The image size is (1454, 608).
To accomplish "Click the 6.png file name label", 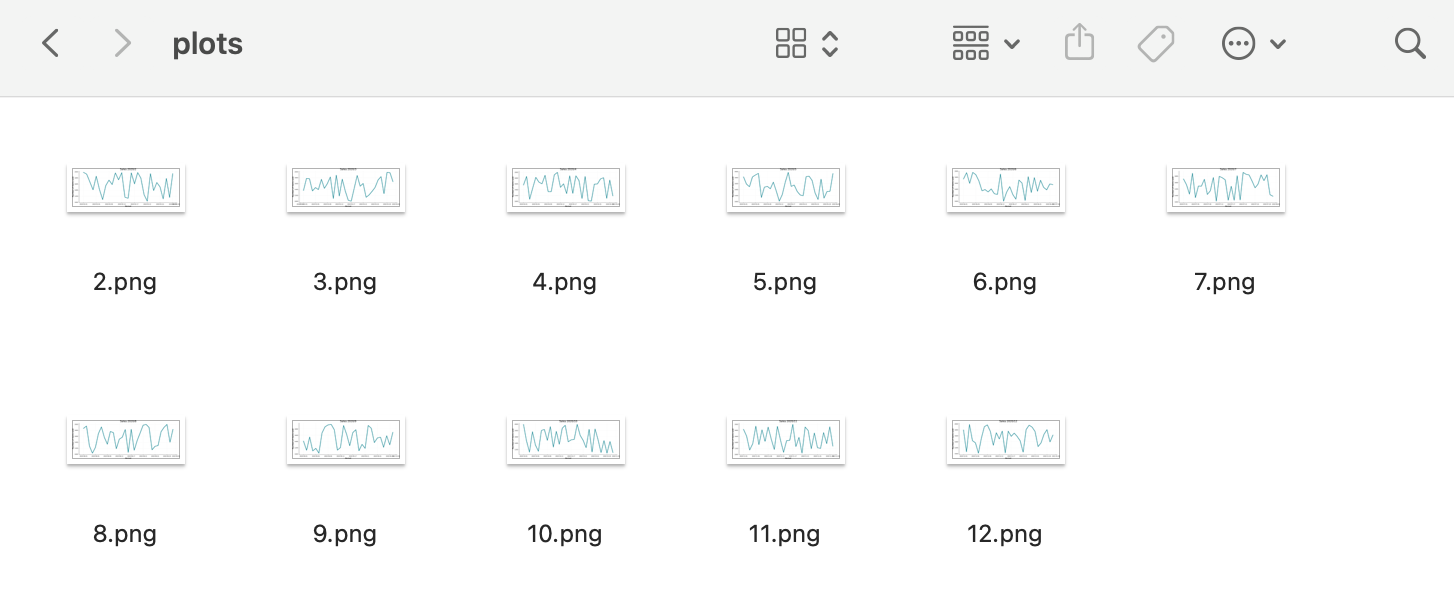I will click(1005, 282).
